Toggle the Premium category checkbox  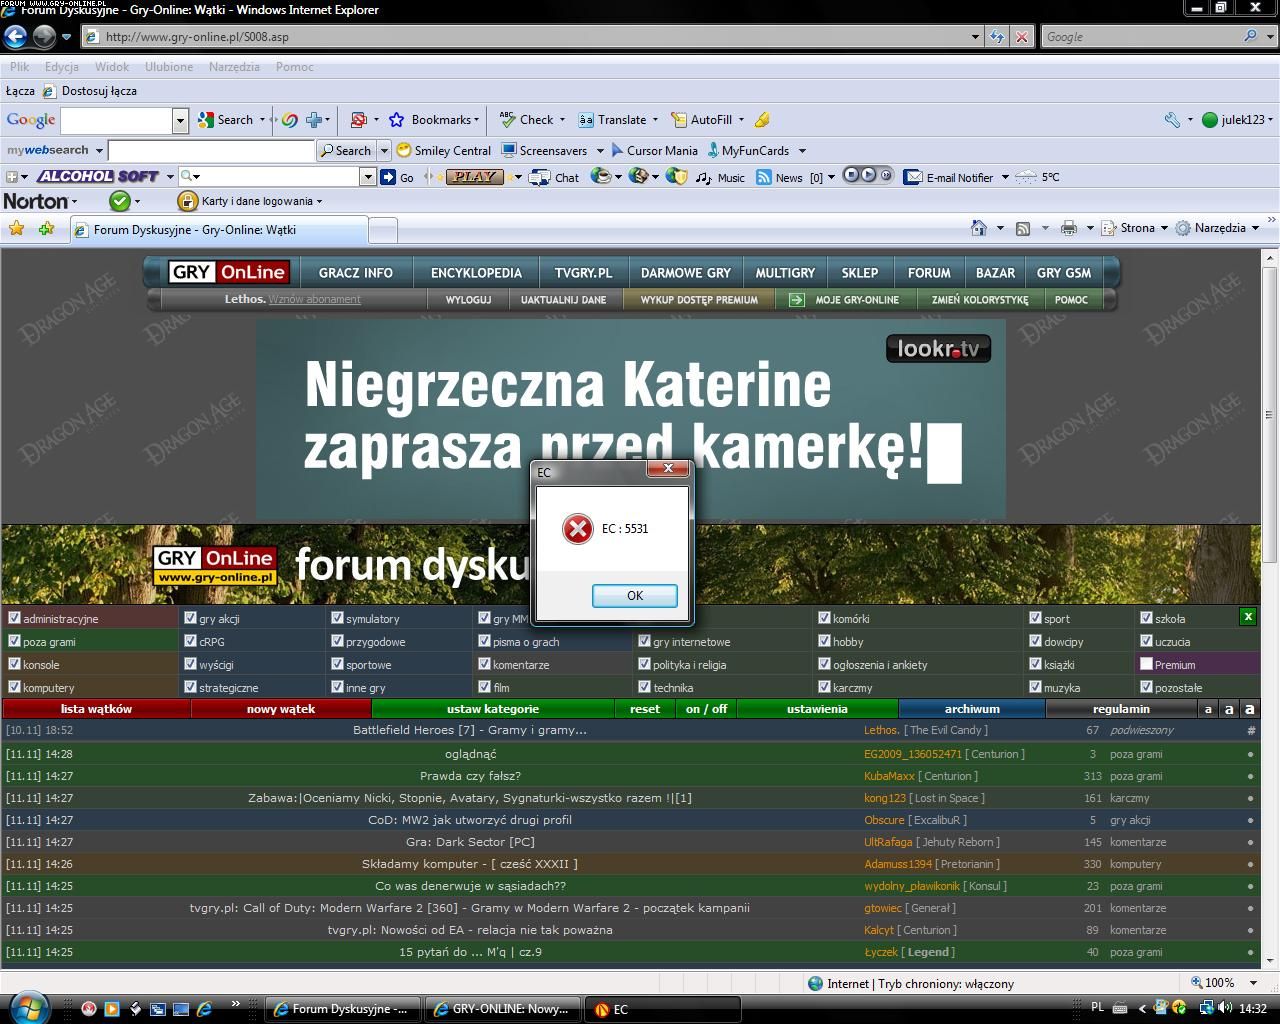1146,664
